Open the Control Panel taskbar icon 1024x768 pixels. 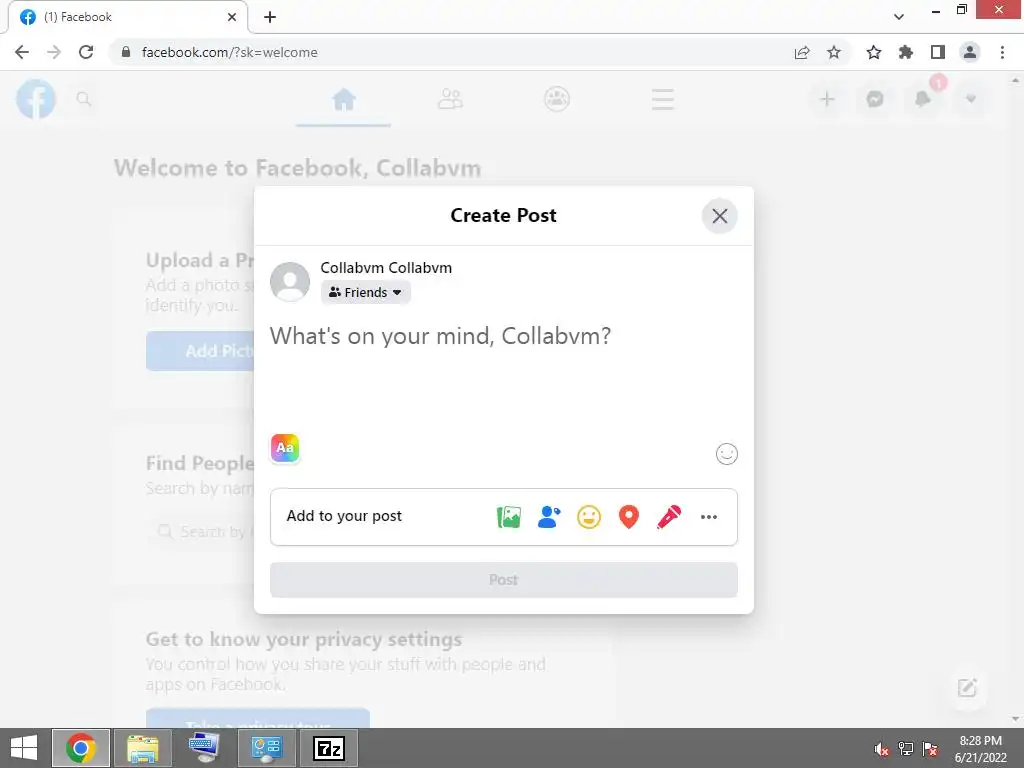266,748
